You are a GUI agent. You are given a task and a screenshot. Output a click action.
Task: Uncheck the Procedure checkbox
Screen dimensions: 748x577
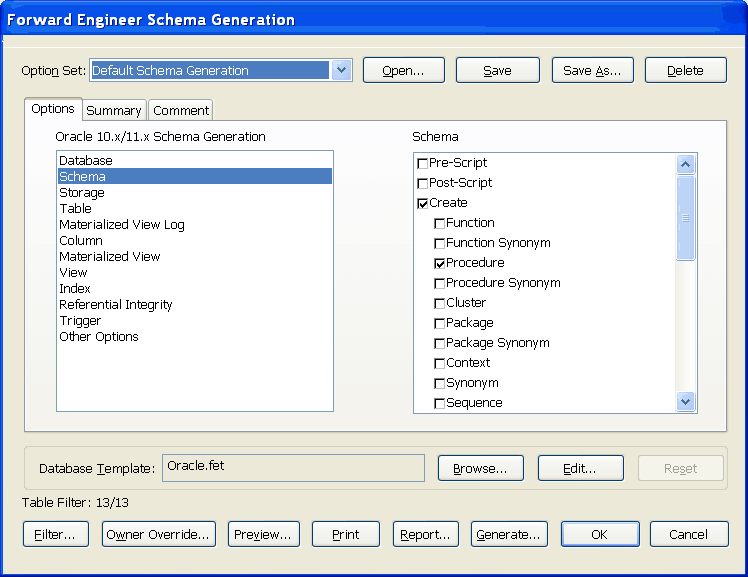[439, 263]
